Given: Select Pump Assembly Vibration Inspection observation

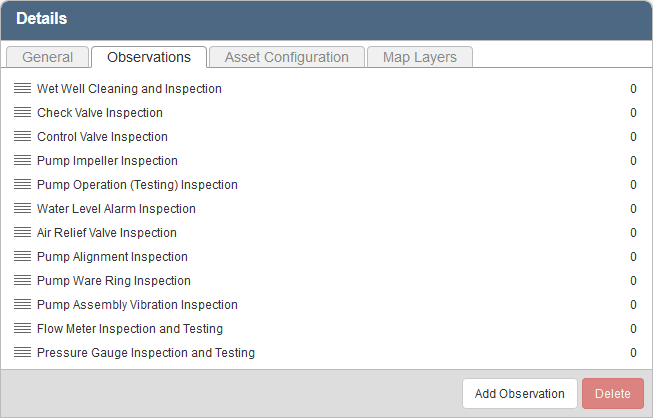Looking at the screenshot, I should 137,305.
